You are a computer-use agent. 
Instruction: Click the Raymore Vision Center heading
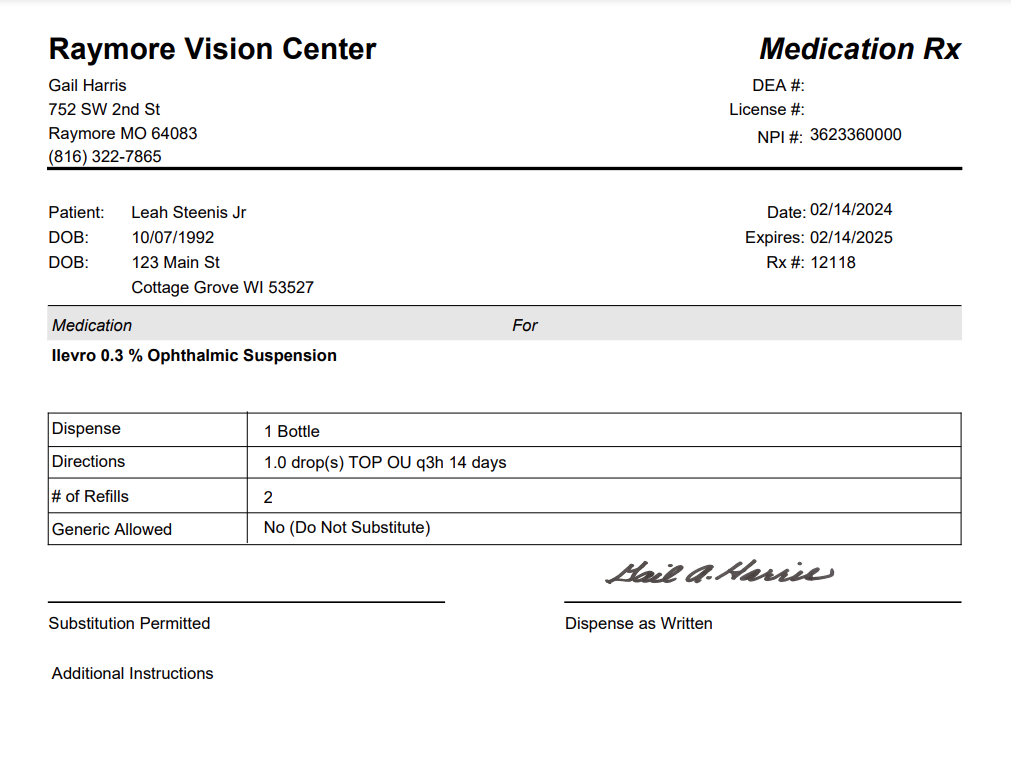[x=212, y=49]
